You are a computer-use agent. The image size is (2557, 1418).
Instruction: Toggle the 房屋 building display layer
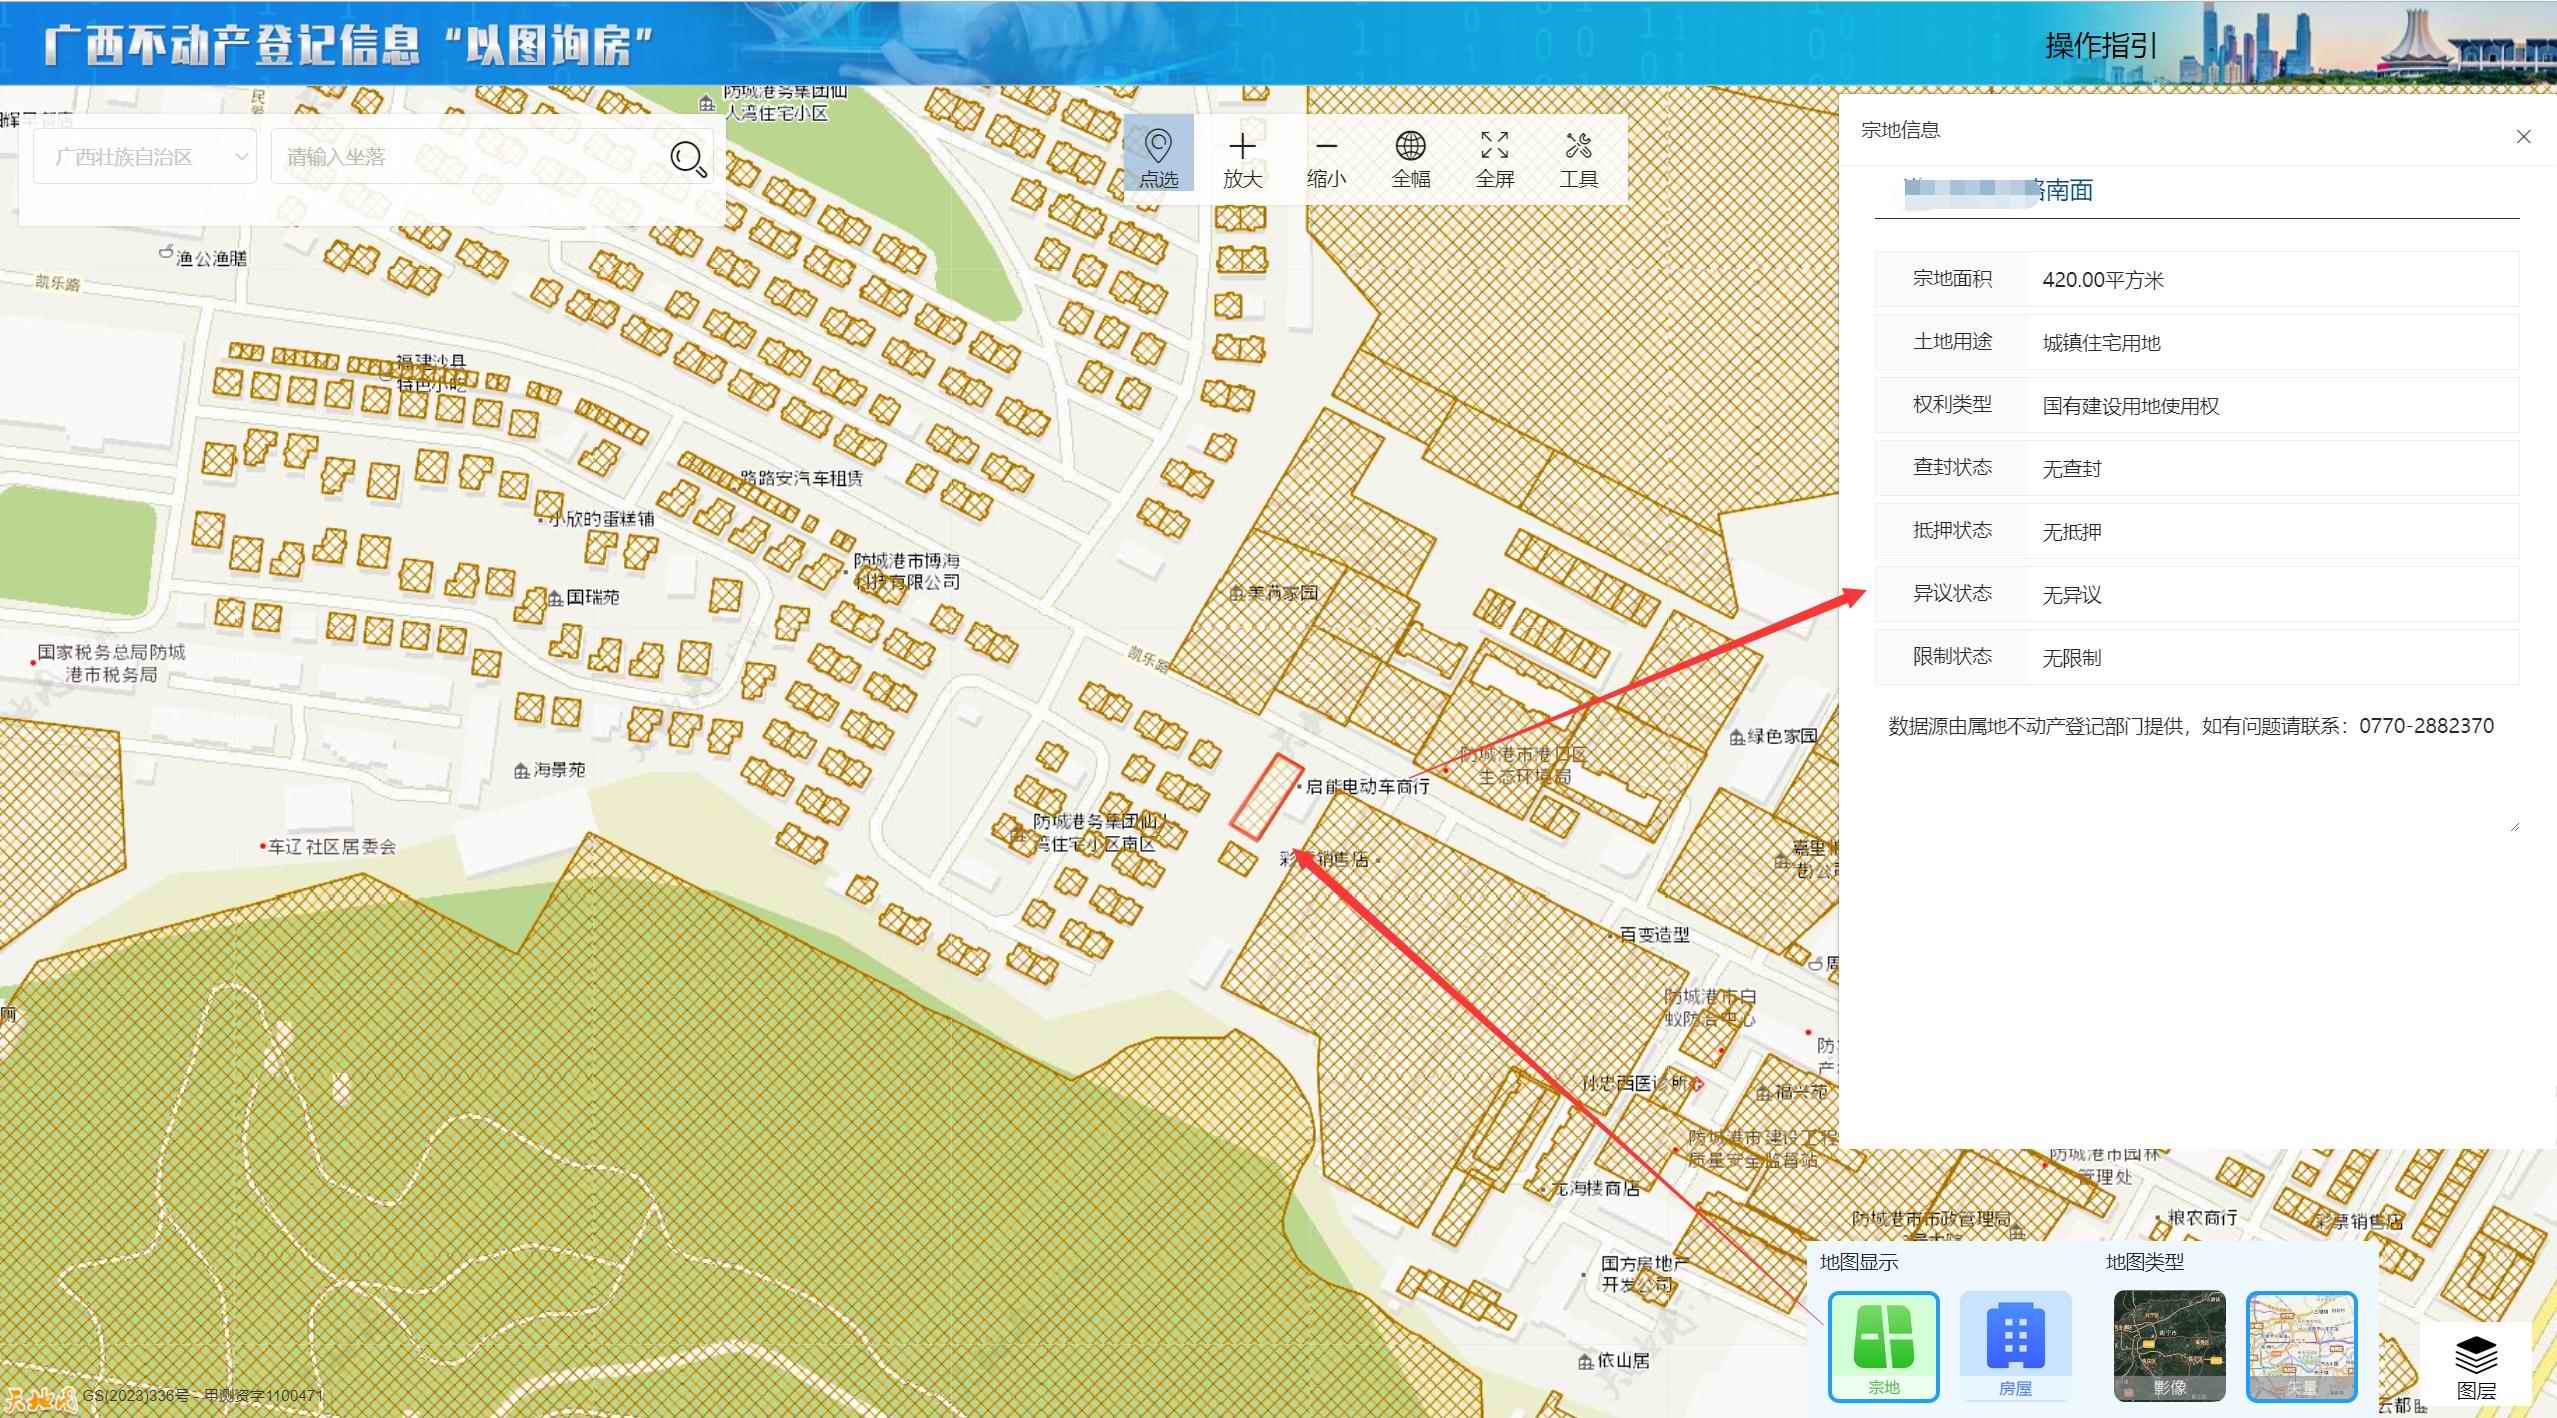pyautogui.click(x=2015, y=1345)
